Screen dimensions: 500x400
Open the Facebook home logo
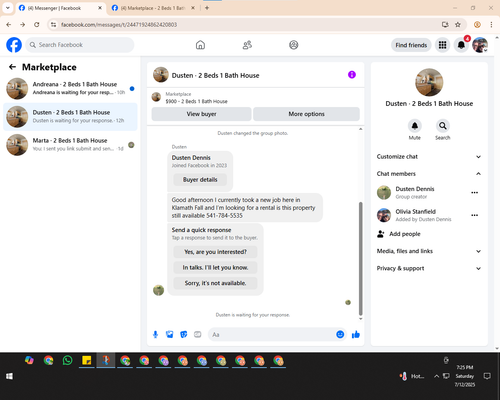click(x=14, y=45)
